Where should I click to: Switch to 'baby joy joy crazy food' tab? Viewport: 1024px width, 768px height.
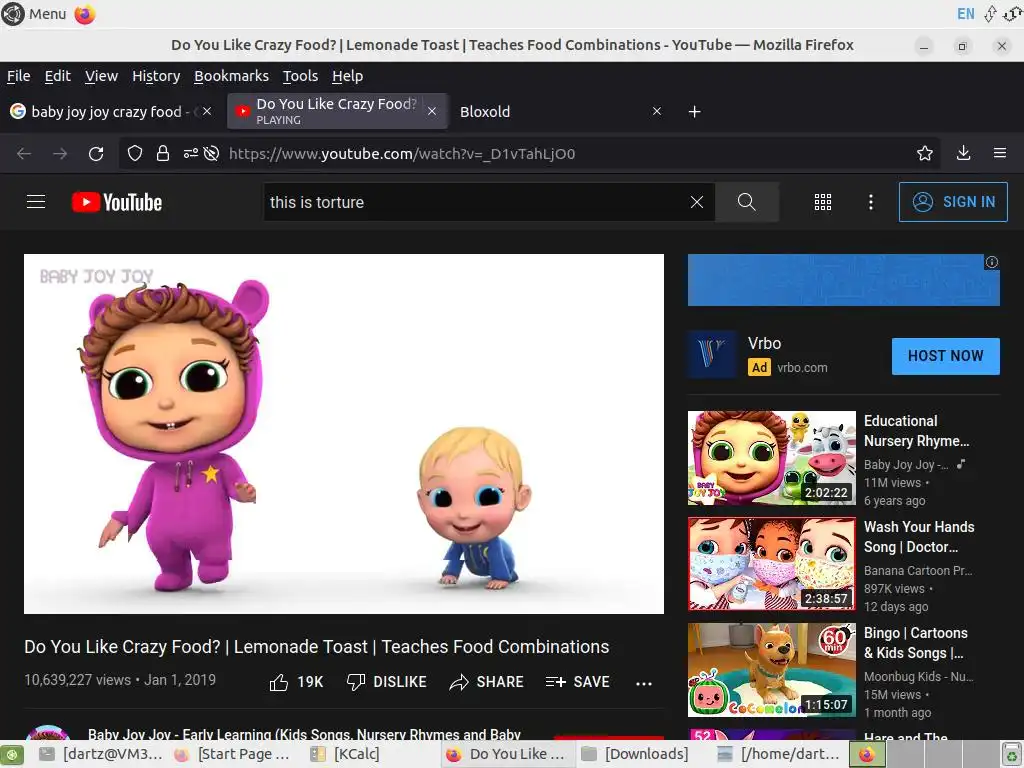pyautogui.click(x=111, y=112)
